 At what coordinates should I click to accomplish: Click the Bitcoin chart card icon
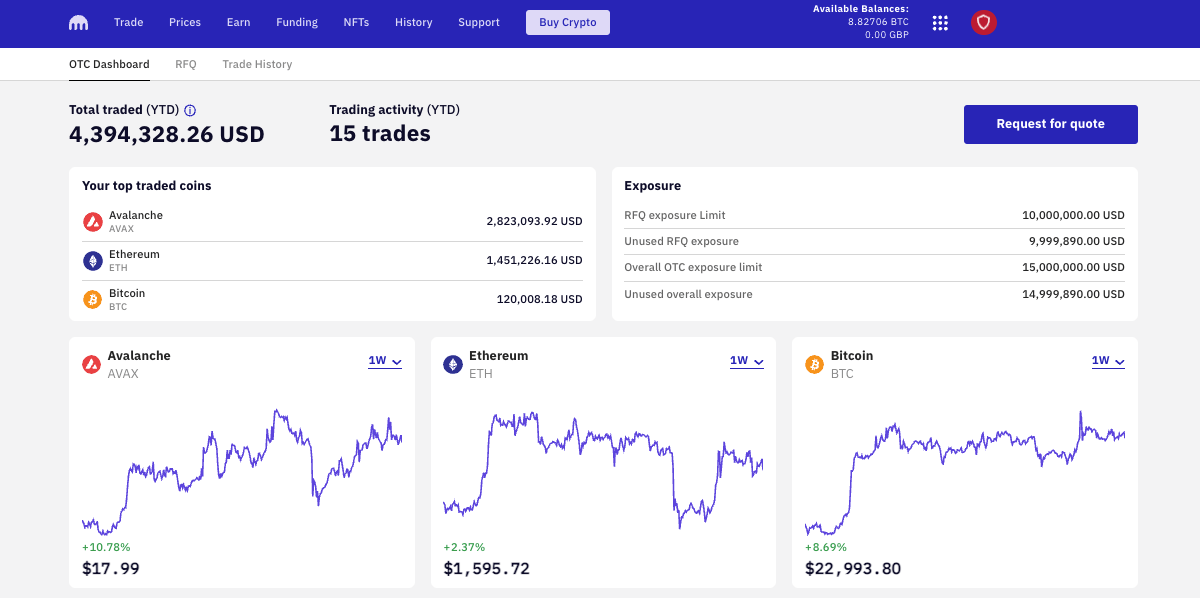click(x=814, y=365)
